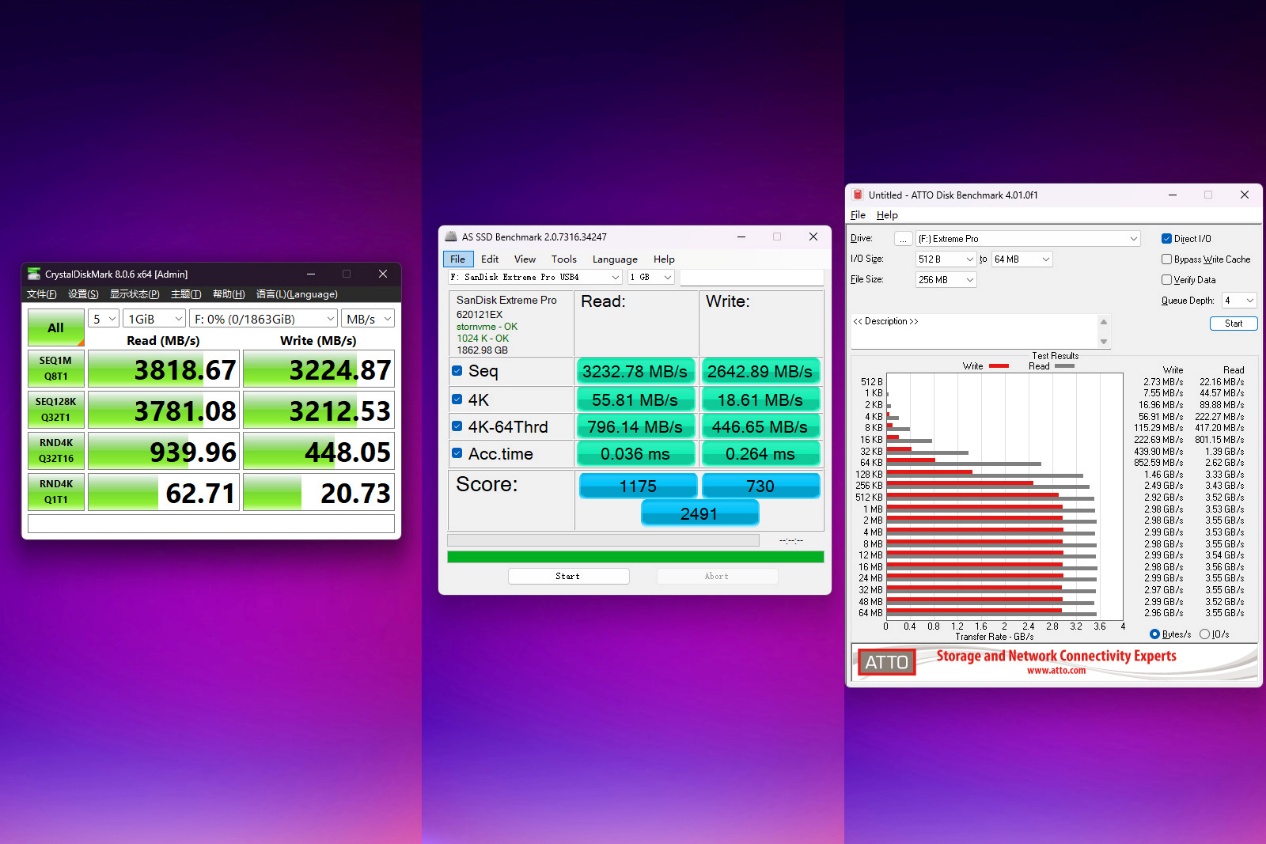Click the 939.96 read value
Image resolution: width=1266 pixels, height=844 pixels.
164,451
